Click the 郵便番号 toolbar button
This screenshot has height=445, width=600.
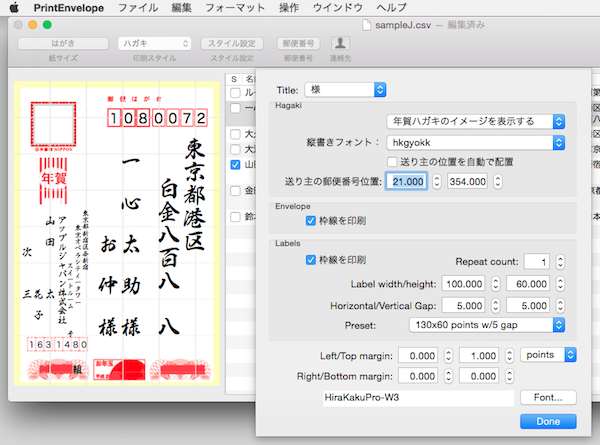coord(298,44)
